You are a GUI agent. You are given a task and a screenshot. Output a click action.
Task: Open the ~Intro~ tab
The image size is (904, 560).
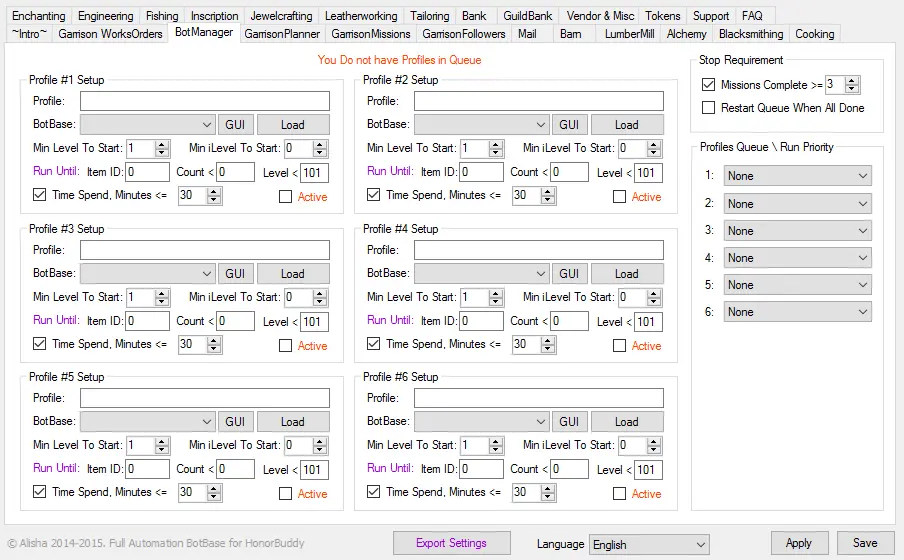[29, 34]
